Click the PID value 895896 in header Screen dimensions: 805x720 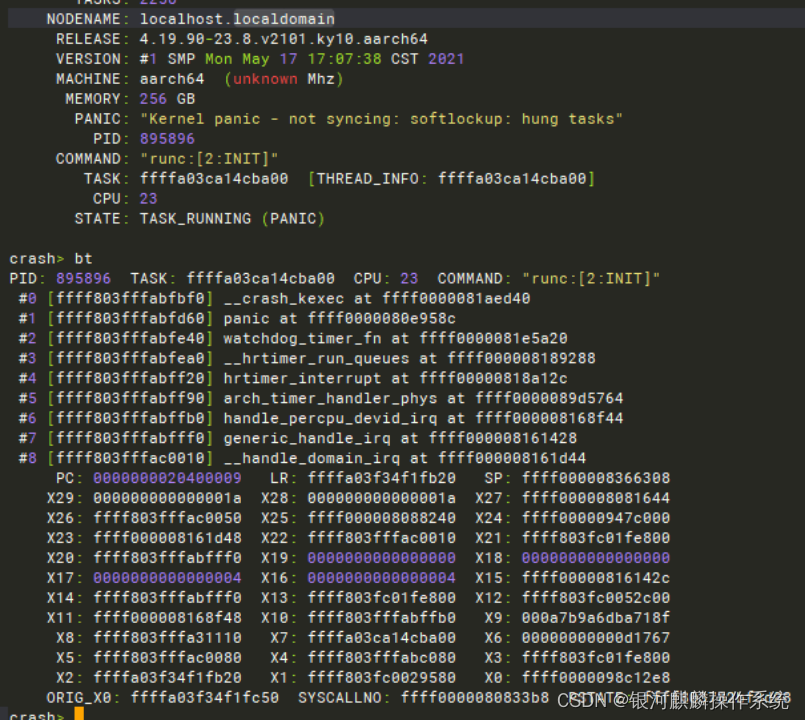coord(167,139)
